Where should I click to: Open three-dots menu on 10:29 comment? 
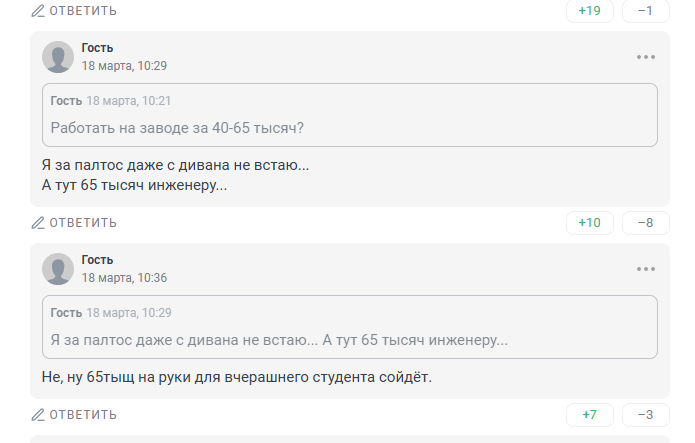(645, 57)
